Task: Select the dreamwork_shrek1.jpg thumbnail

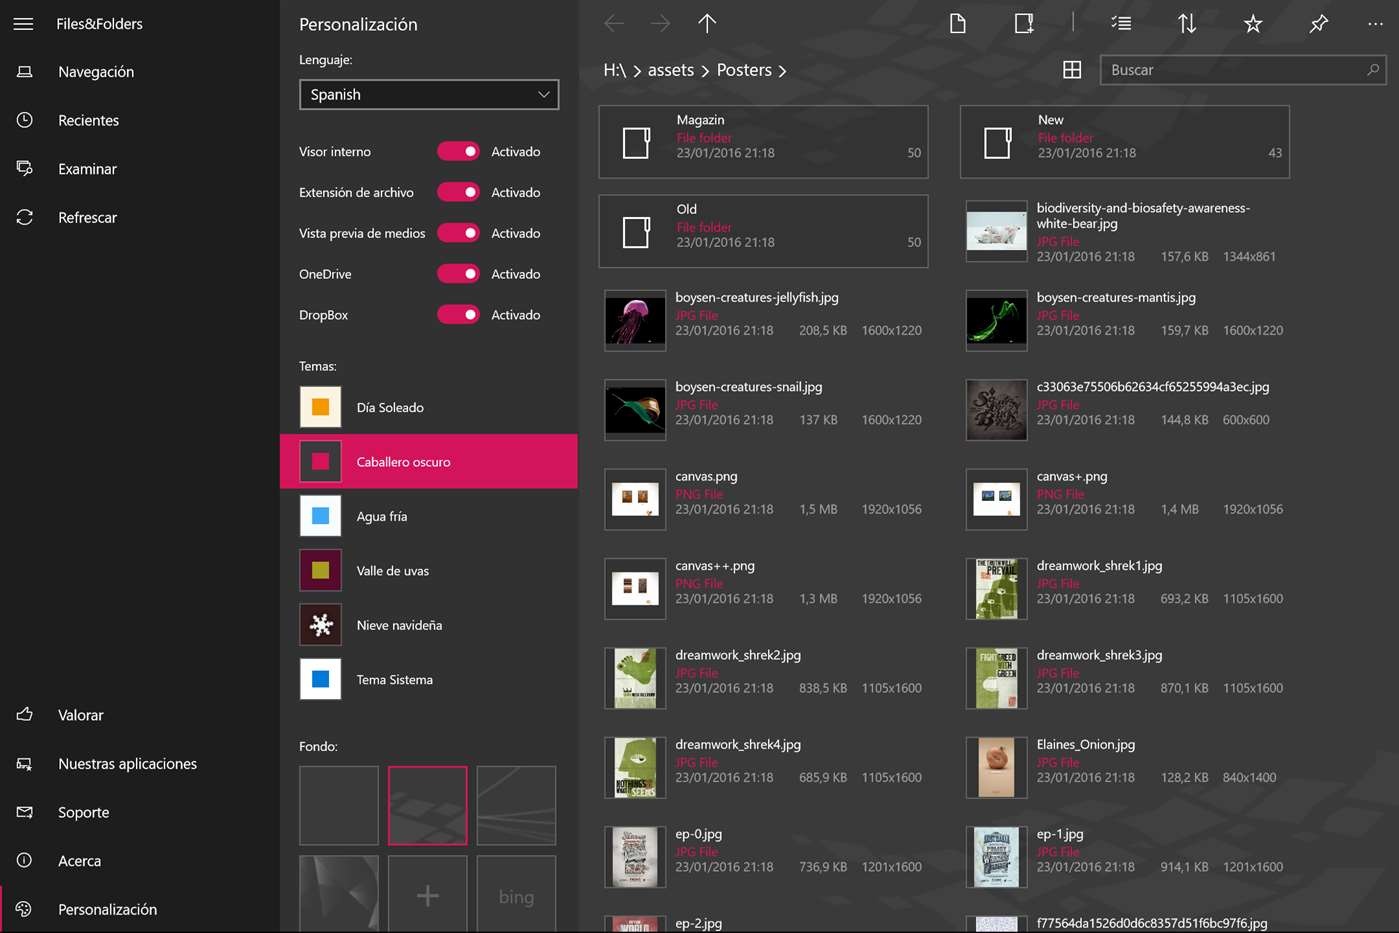Action: click(997, 589)
